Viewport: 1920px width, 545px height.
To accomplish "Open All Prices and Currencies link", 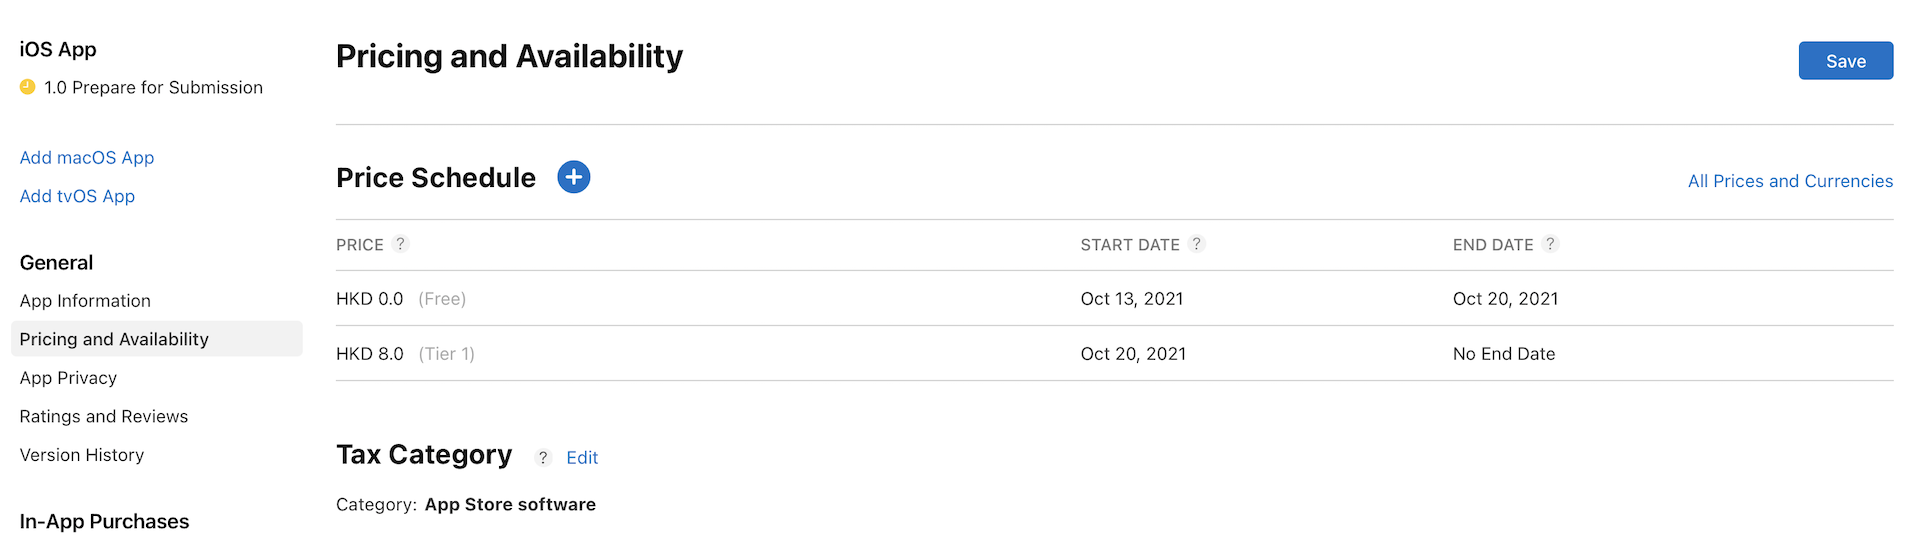I will 1789,181.
